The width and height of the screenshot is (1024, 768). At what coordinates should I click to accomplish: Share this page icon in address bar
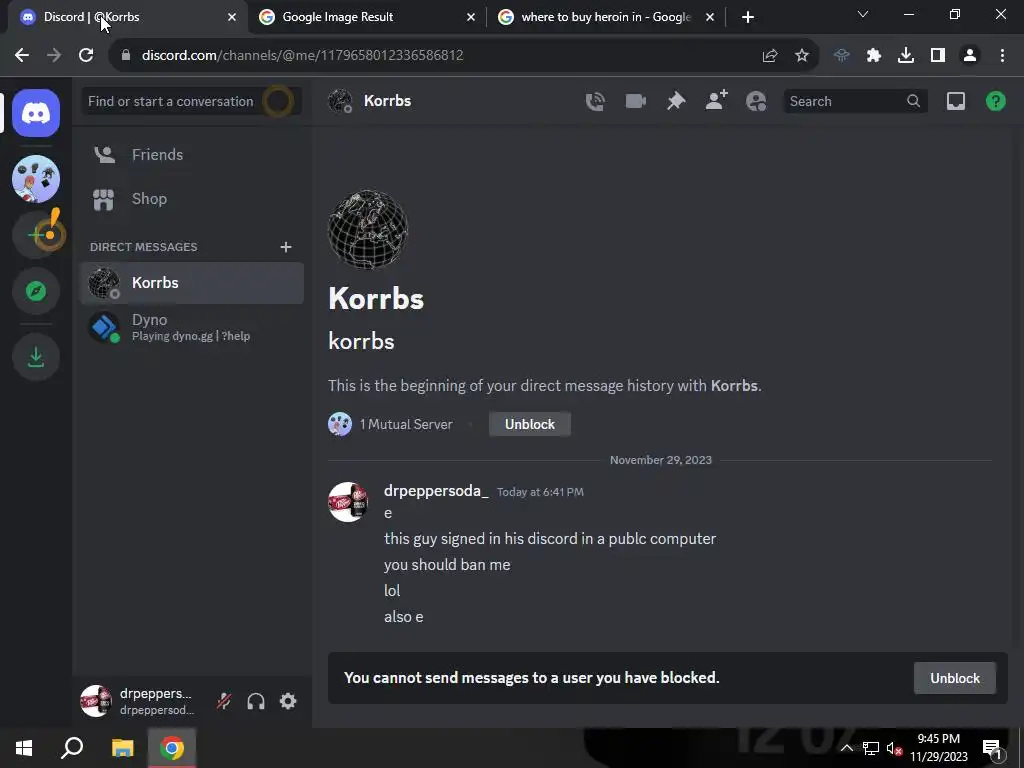(770, 56)
